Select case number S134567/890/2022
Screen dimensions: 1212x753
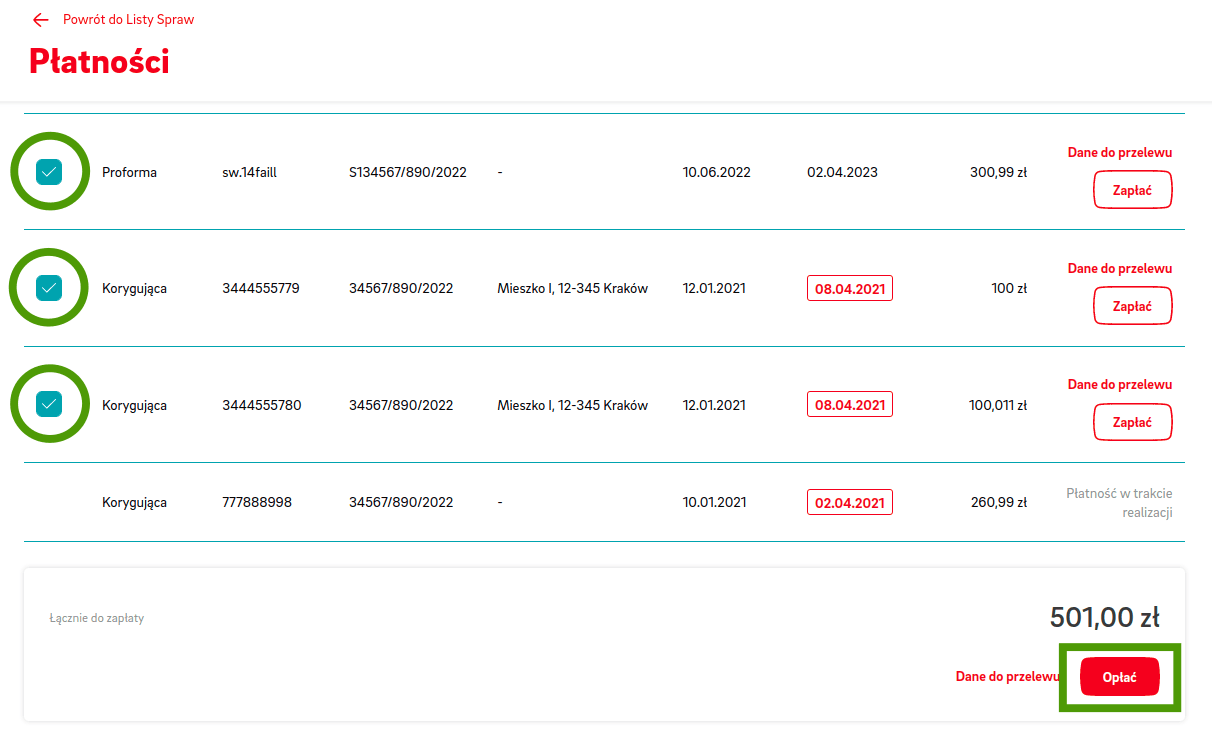[407, 173]
